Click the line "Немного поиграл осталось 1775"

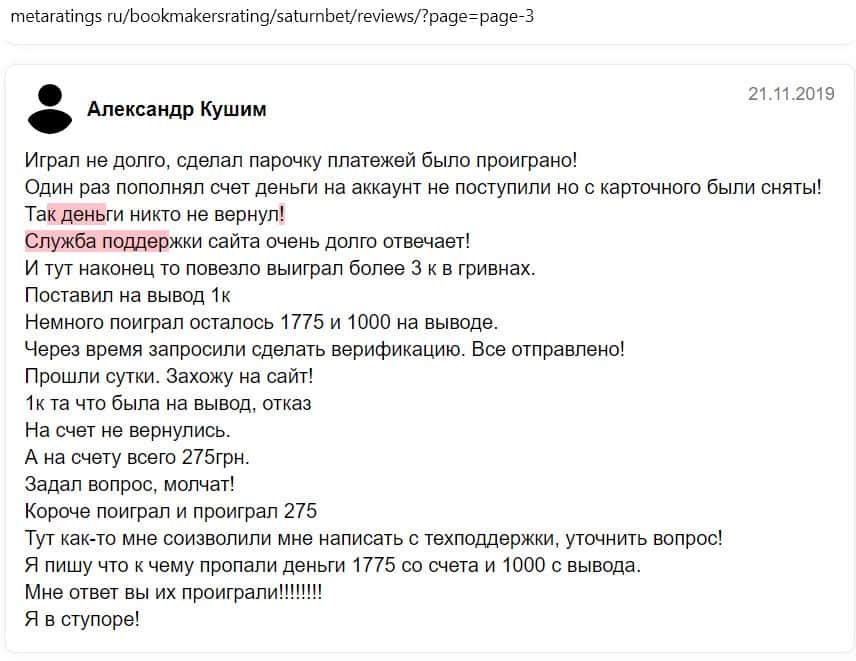click(x=260, y=322)
